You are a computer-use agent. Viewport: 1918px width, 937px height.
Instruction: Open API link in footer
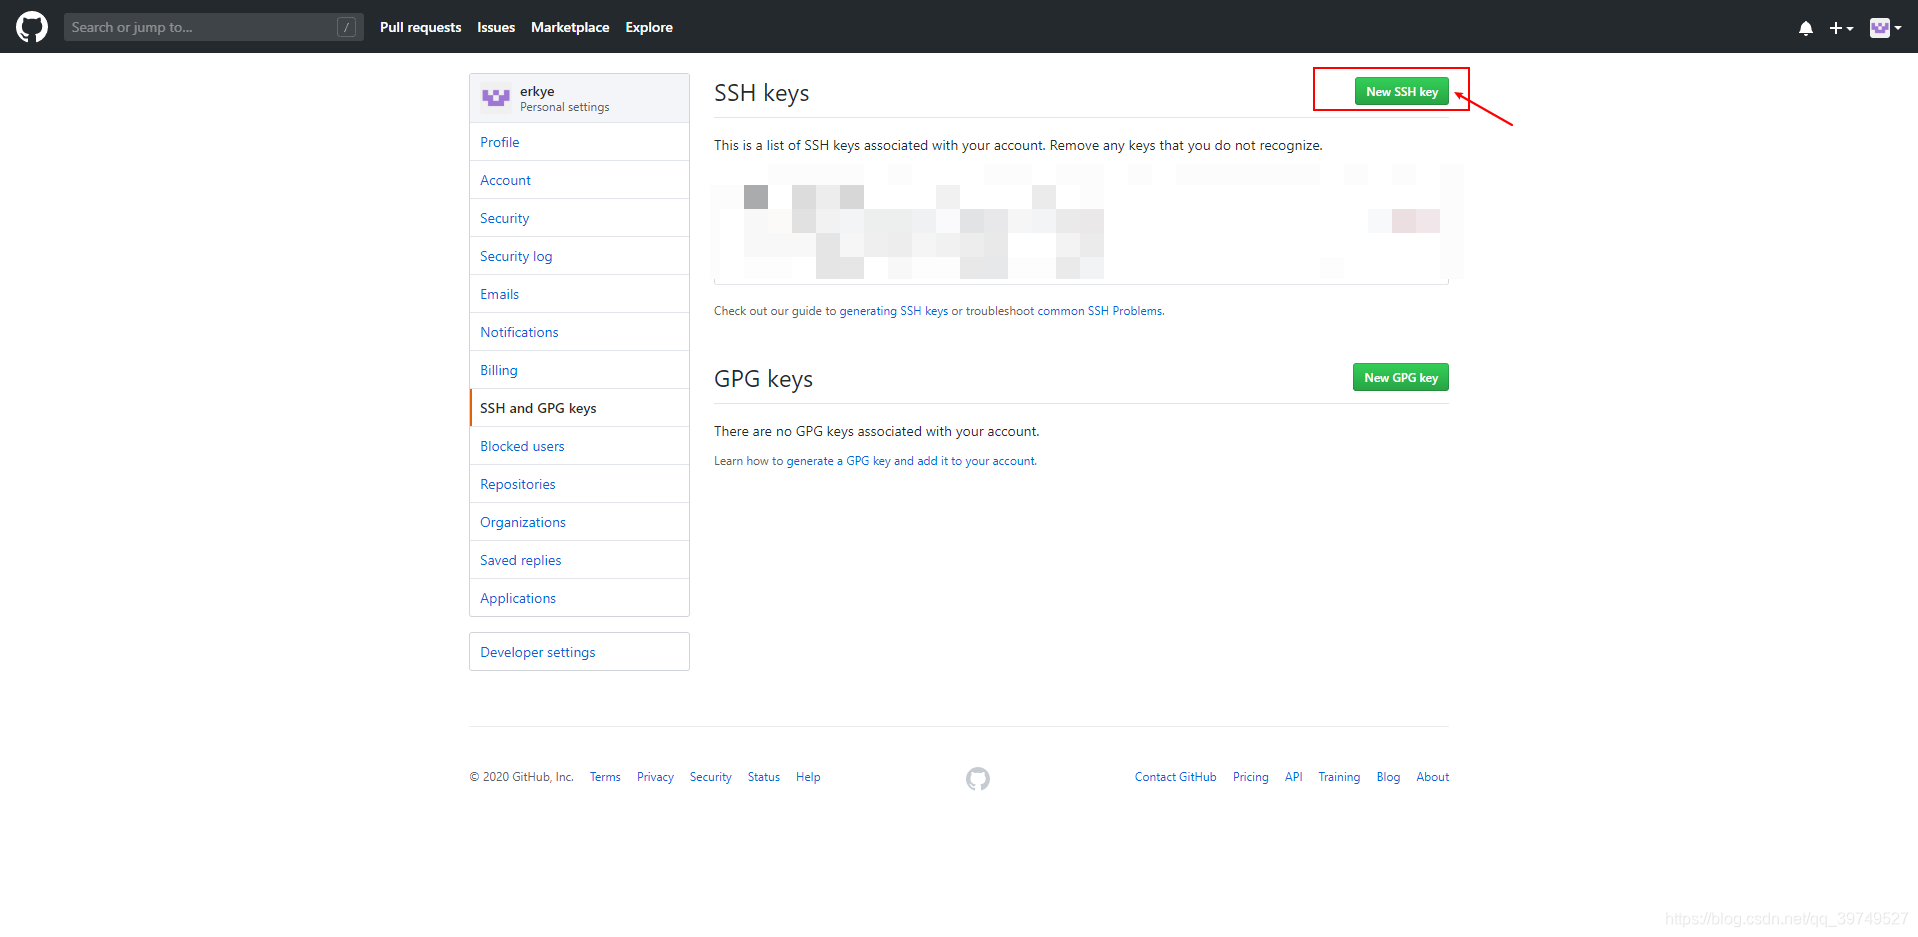pos(1293,777)
